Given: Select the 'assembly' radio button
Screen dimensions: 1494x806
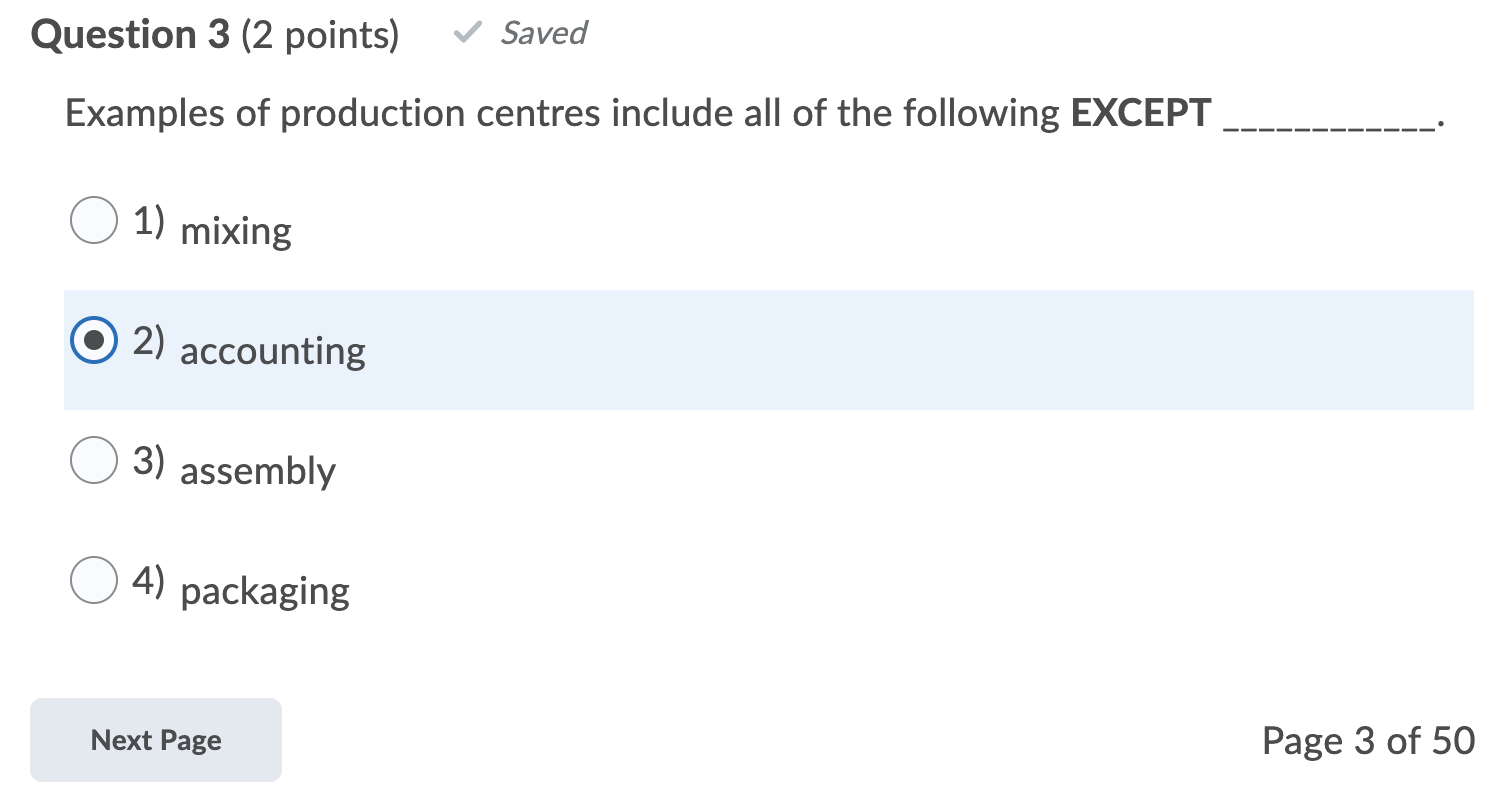Looking at the screenshot, I should pos(93,460).
